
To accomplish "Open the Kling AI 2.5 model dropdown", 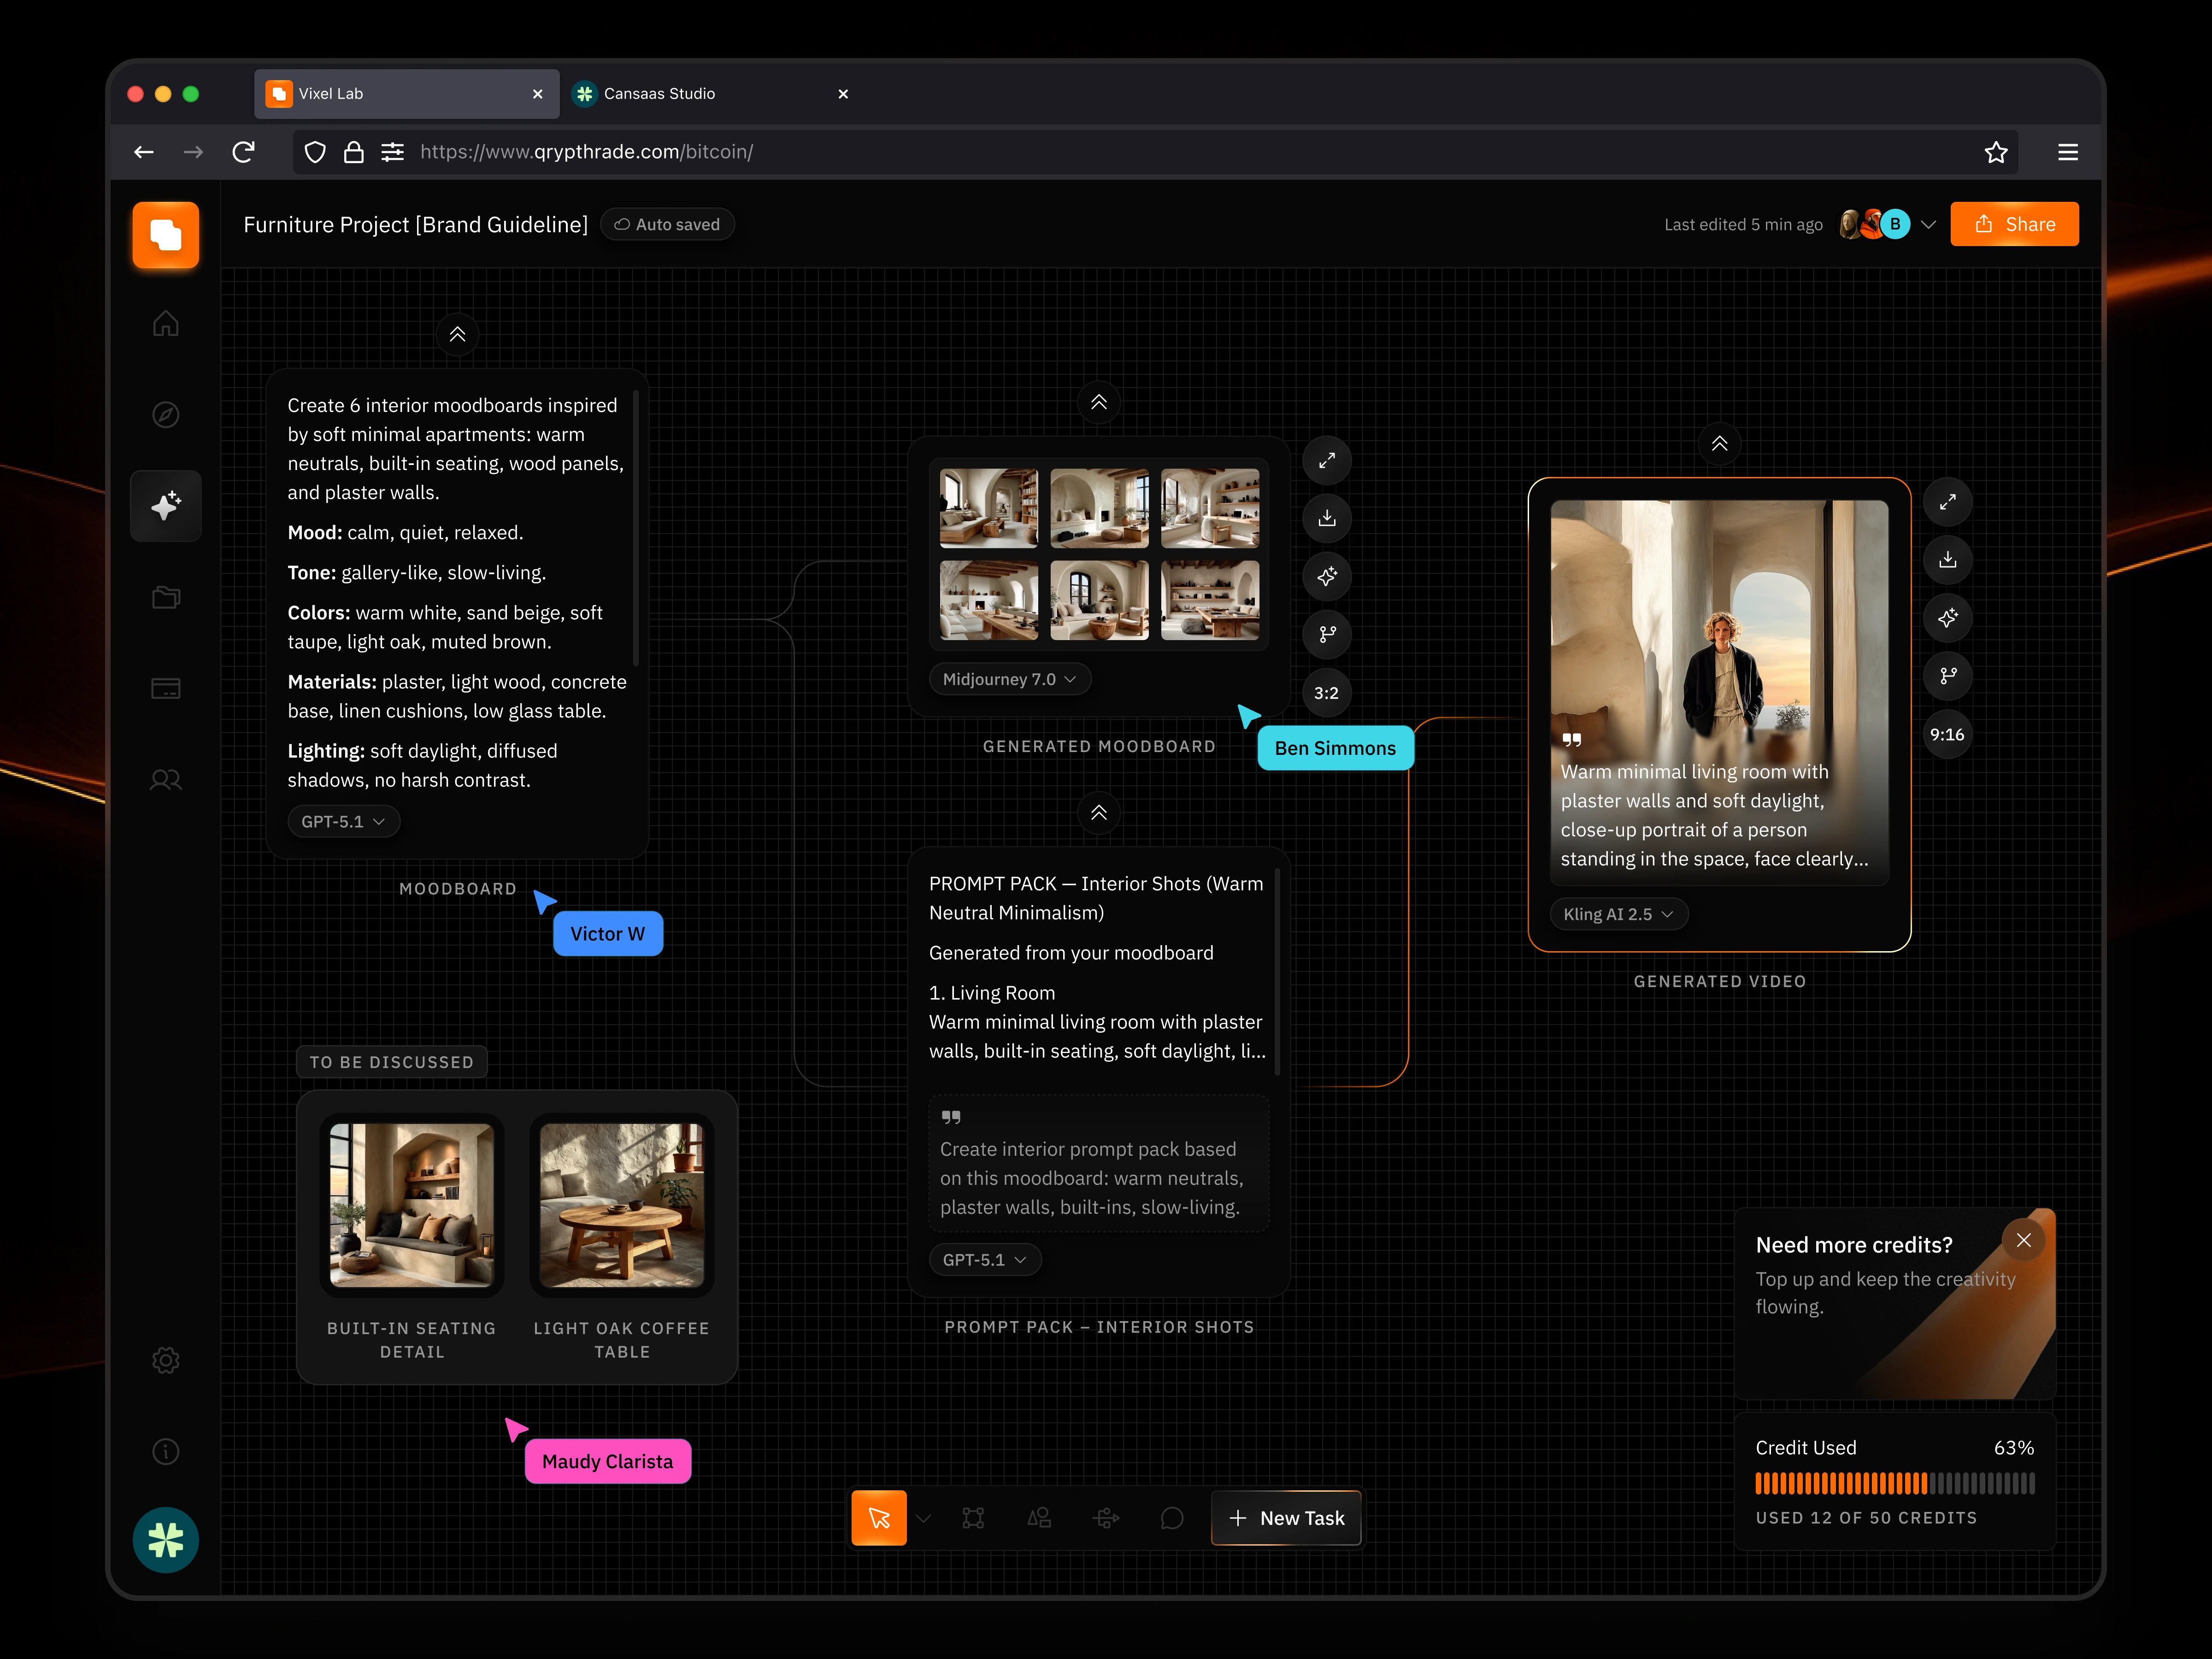I will [1617, 914].
